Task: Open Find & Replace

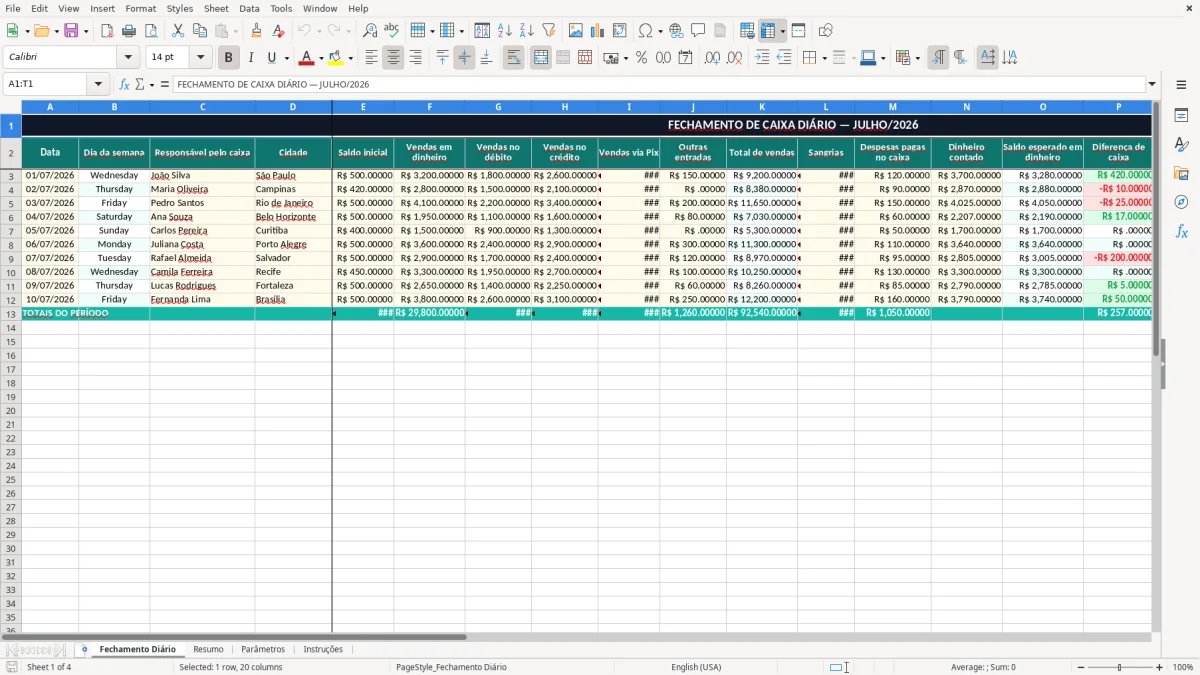Action: coord(370,31)
